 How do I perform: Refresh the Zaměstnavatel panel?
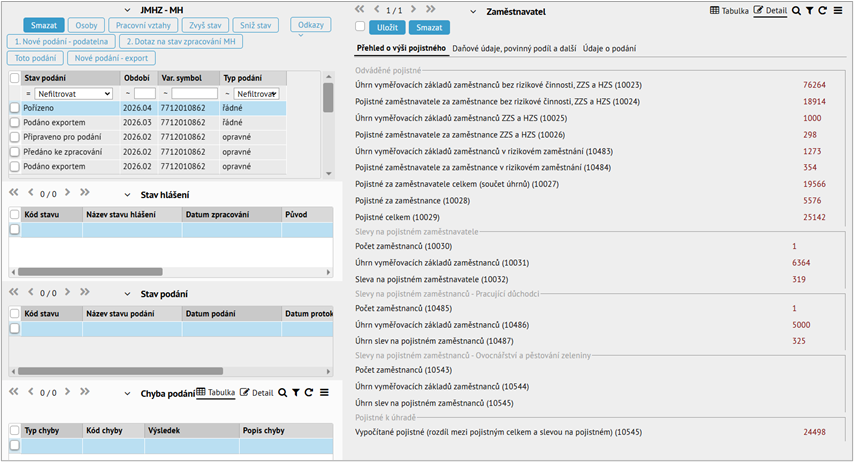click(x=823, y=11)
